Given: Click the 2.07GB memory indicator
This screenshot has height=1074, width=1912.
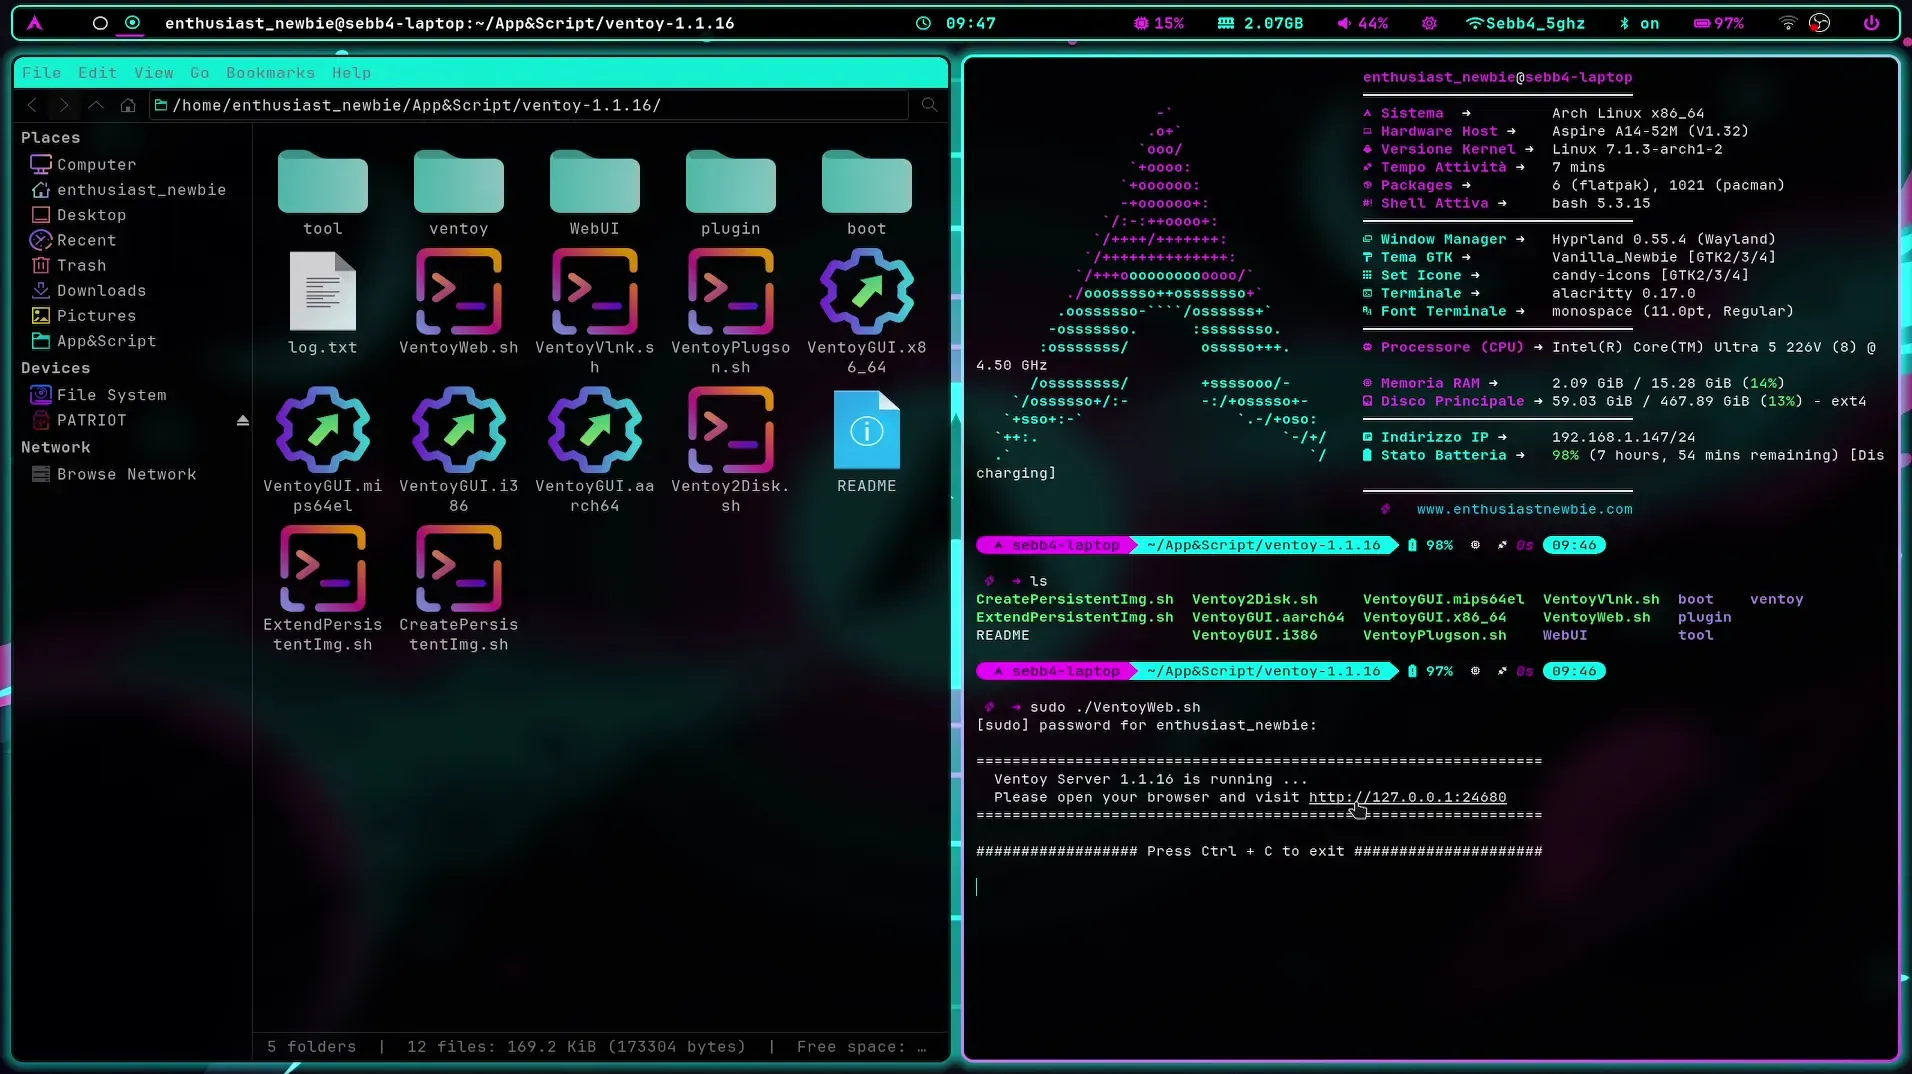Looking at the screenshot, I should point(1260,23).
